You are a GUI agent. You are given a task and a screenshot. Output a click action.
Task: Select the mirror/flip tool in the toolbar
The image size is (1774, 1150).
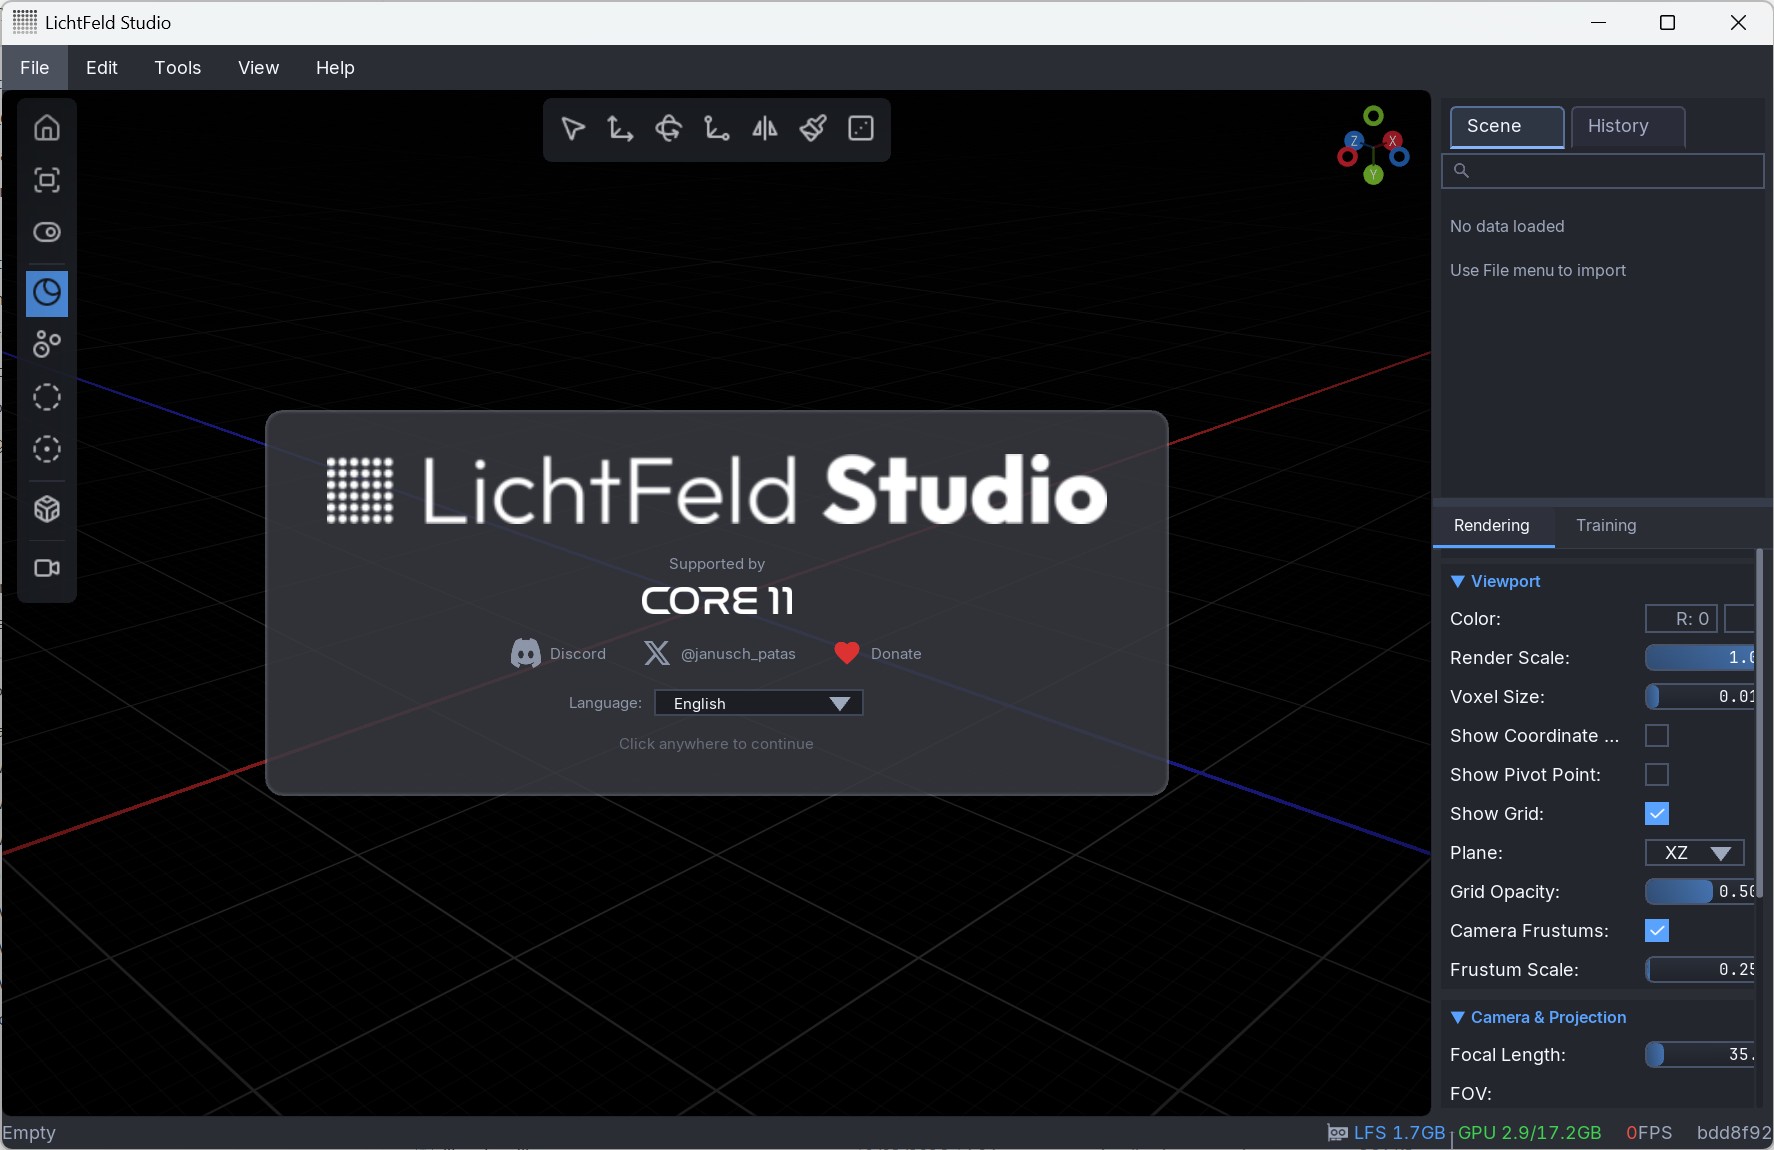click(x=764, y=129)
